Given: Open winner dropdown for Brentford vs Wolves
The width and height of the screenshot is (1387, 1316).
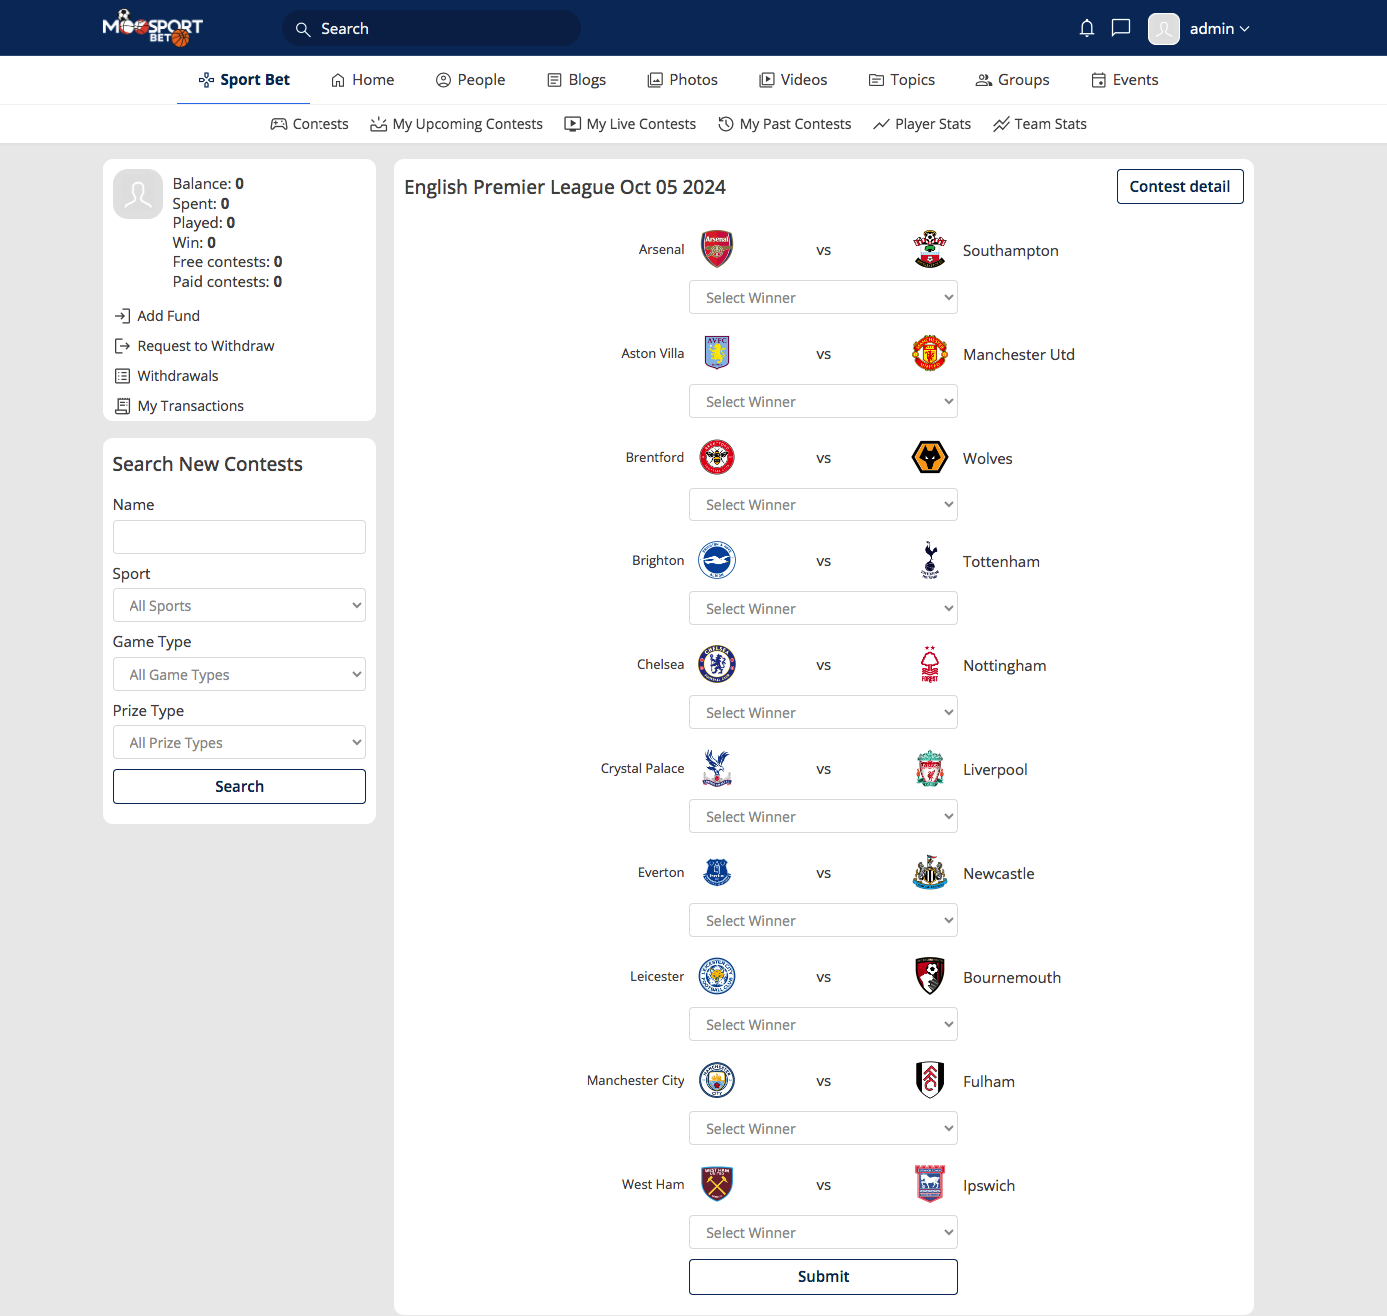Looking at the screenshot, I should coord(823,504).
